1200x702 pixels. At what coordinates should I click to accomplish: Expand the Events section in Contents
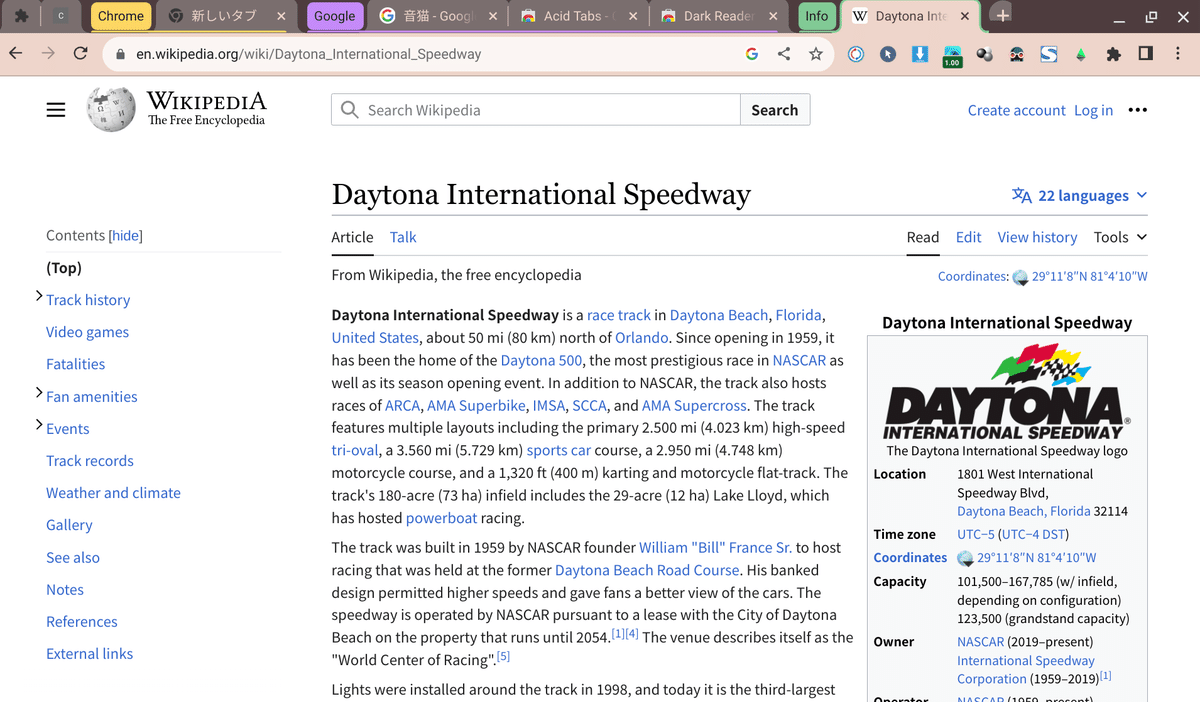(39, 426)
